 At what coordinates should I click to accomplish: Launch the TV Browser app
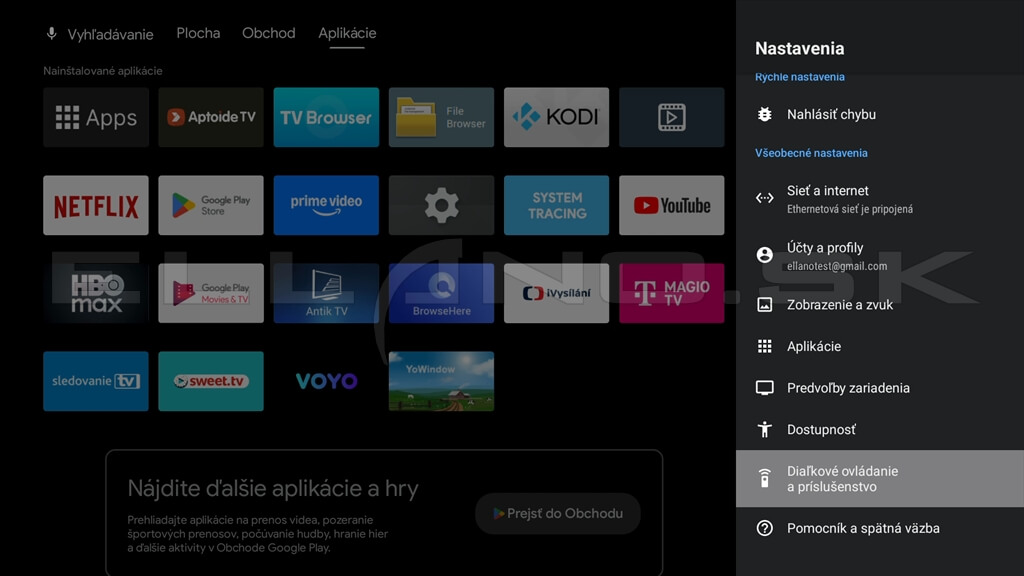(x=326, y=118)
